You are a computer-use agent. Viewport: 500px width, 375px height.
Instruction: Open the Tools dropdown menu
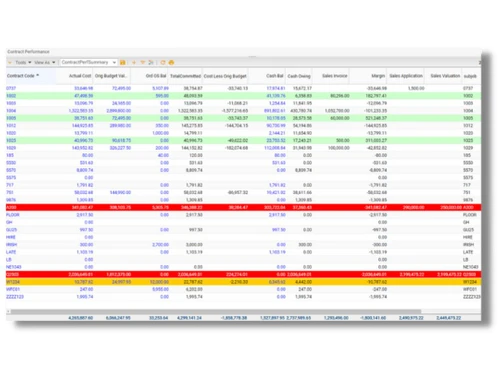pos(23,62)
